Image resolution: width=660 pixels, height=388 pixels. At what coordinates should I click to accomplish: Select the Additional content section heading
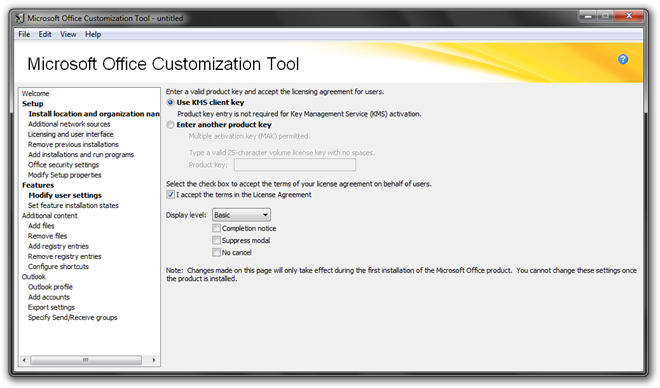50,215
